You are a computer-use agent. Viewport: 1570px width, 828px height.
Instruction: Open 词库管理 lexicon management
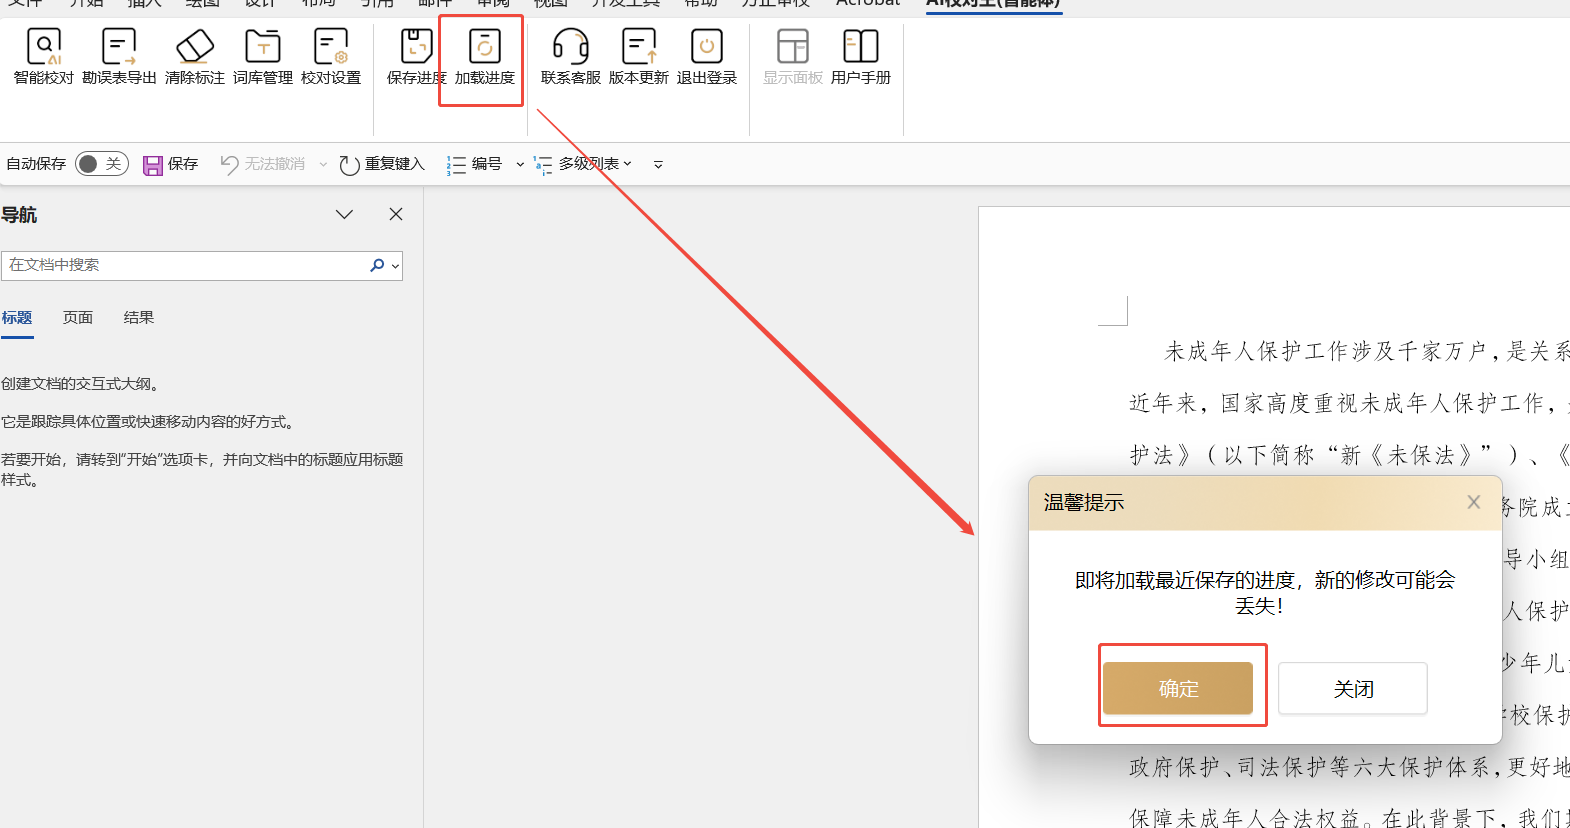point(263,47)
